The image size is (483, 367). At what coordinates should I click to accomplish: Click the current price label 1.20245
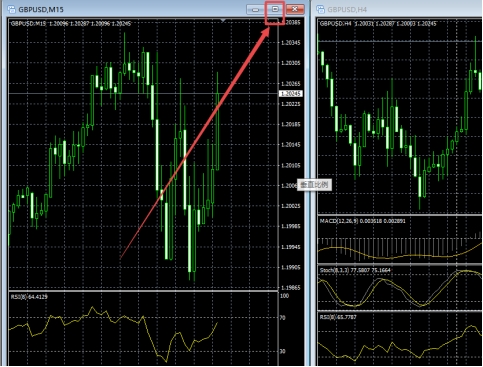(x=291, y=94)
